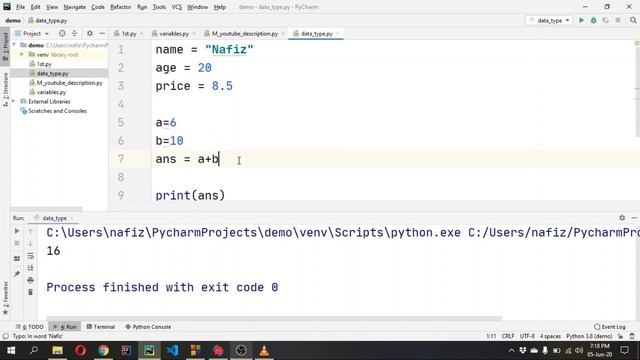Image resolution: width=640 pixels, height=360 pixels.
Task: Open the TODO tool window
Action: 30,327
